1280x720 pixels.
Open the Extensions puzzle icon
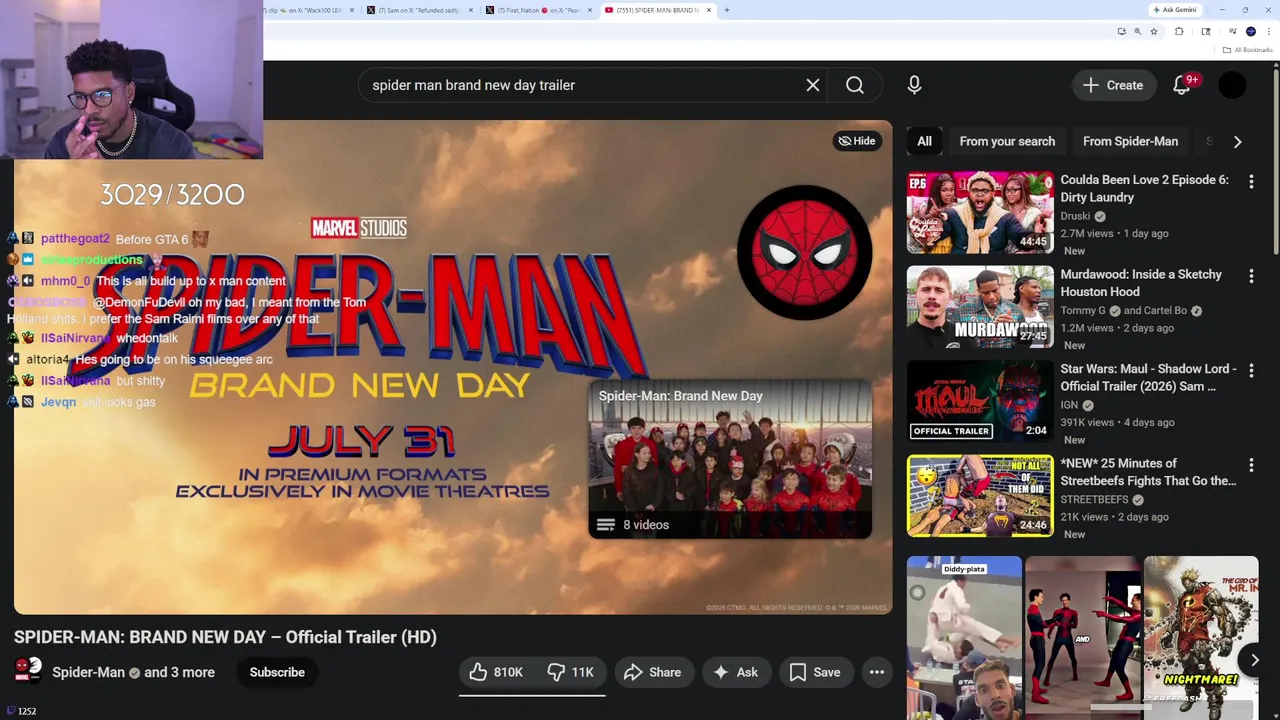1179,32
